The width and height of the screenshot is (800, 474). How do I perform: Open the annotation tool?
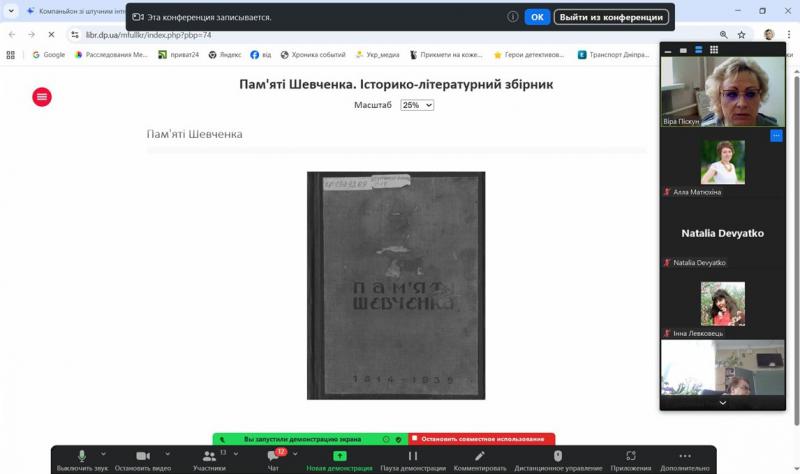coord(480,457)
